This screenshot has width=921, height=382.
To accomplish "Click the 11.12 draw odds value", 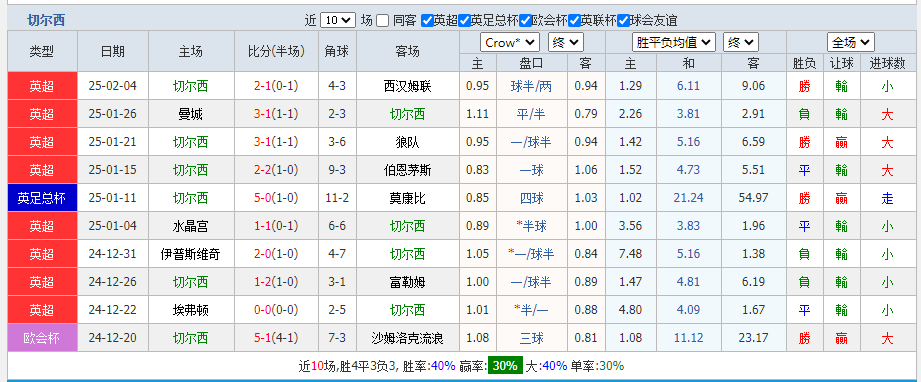I will pos(688,338).
